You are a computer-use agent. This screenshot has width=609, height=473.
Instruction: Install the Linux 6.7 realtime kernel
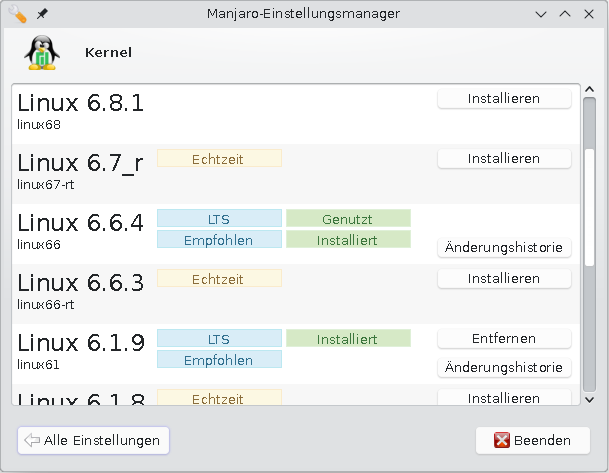tap(504, 159)
